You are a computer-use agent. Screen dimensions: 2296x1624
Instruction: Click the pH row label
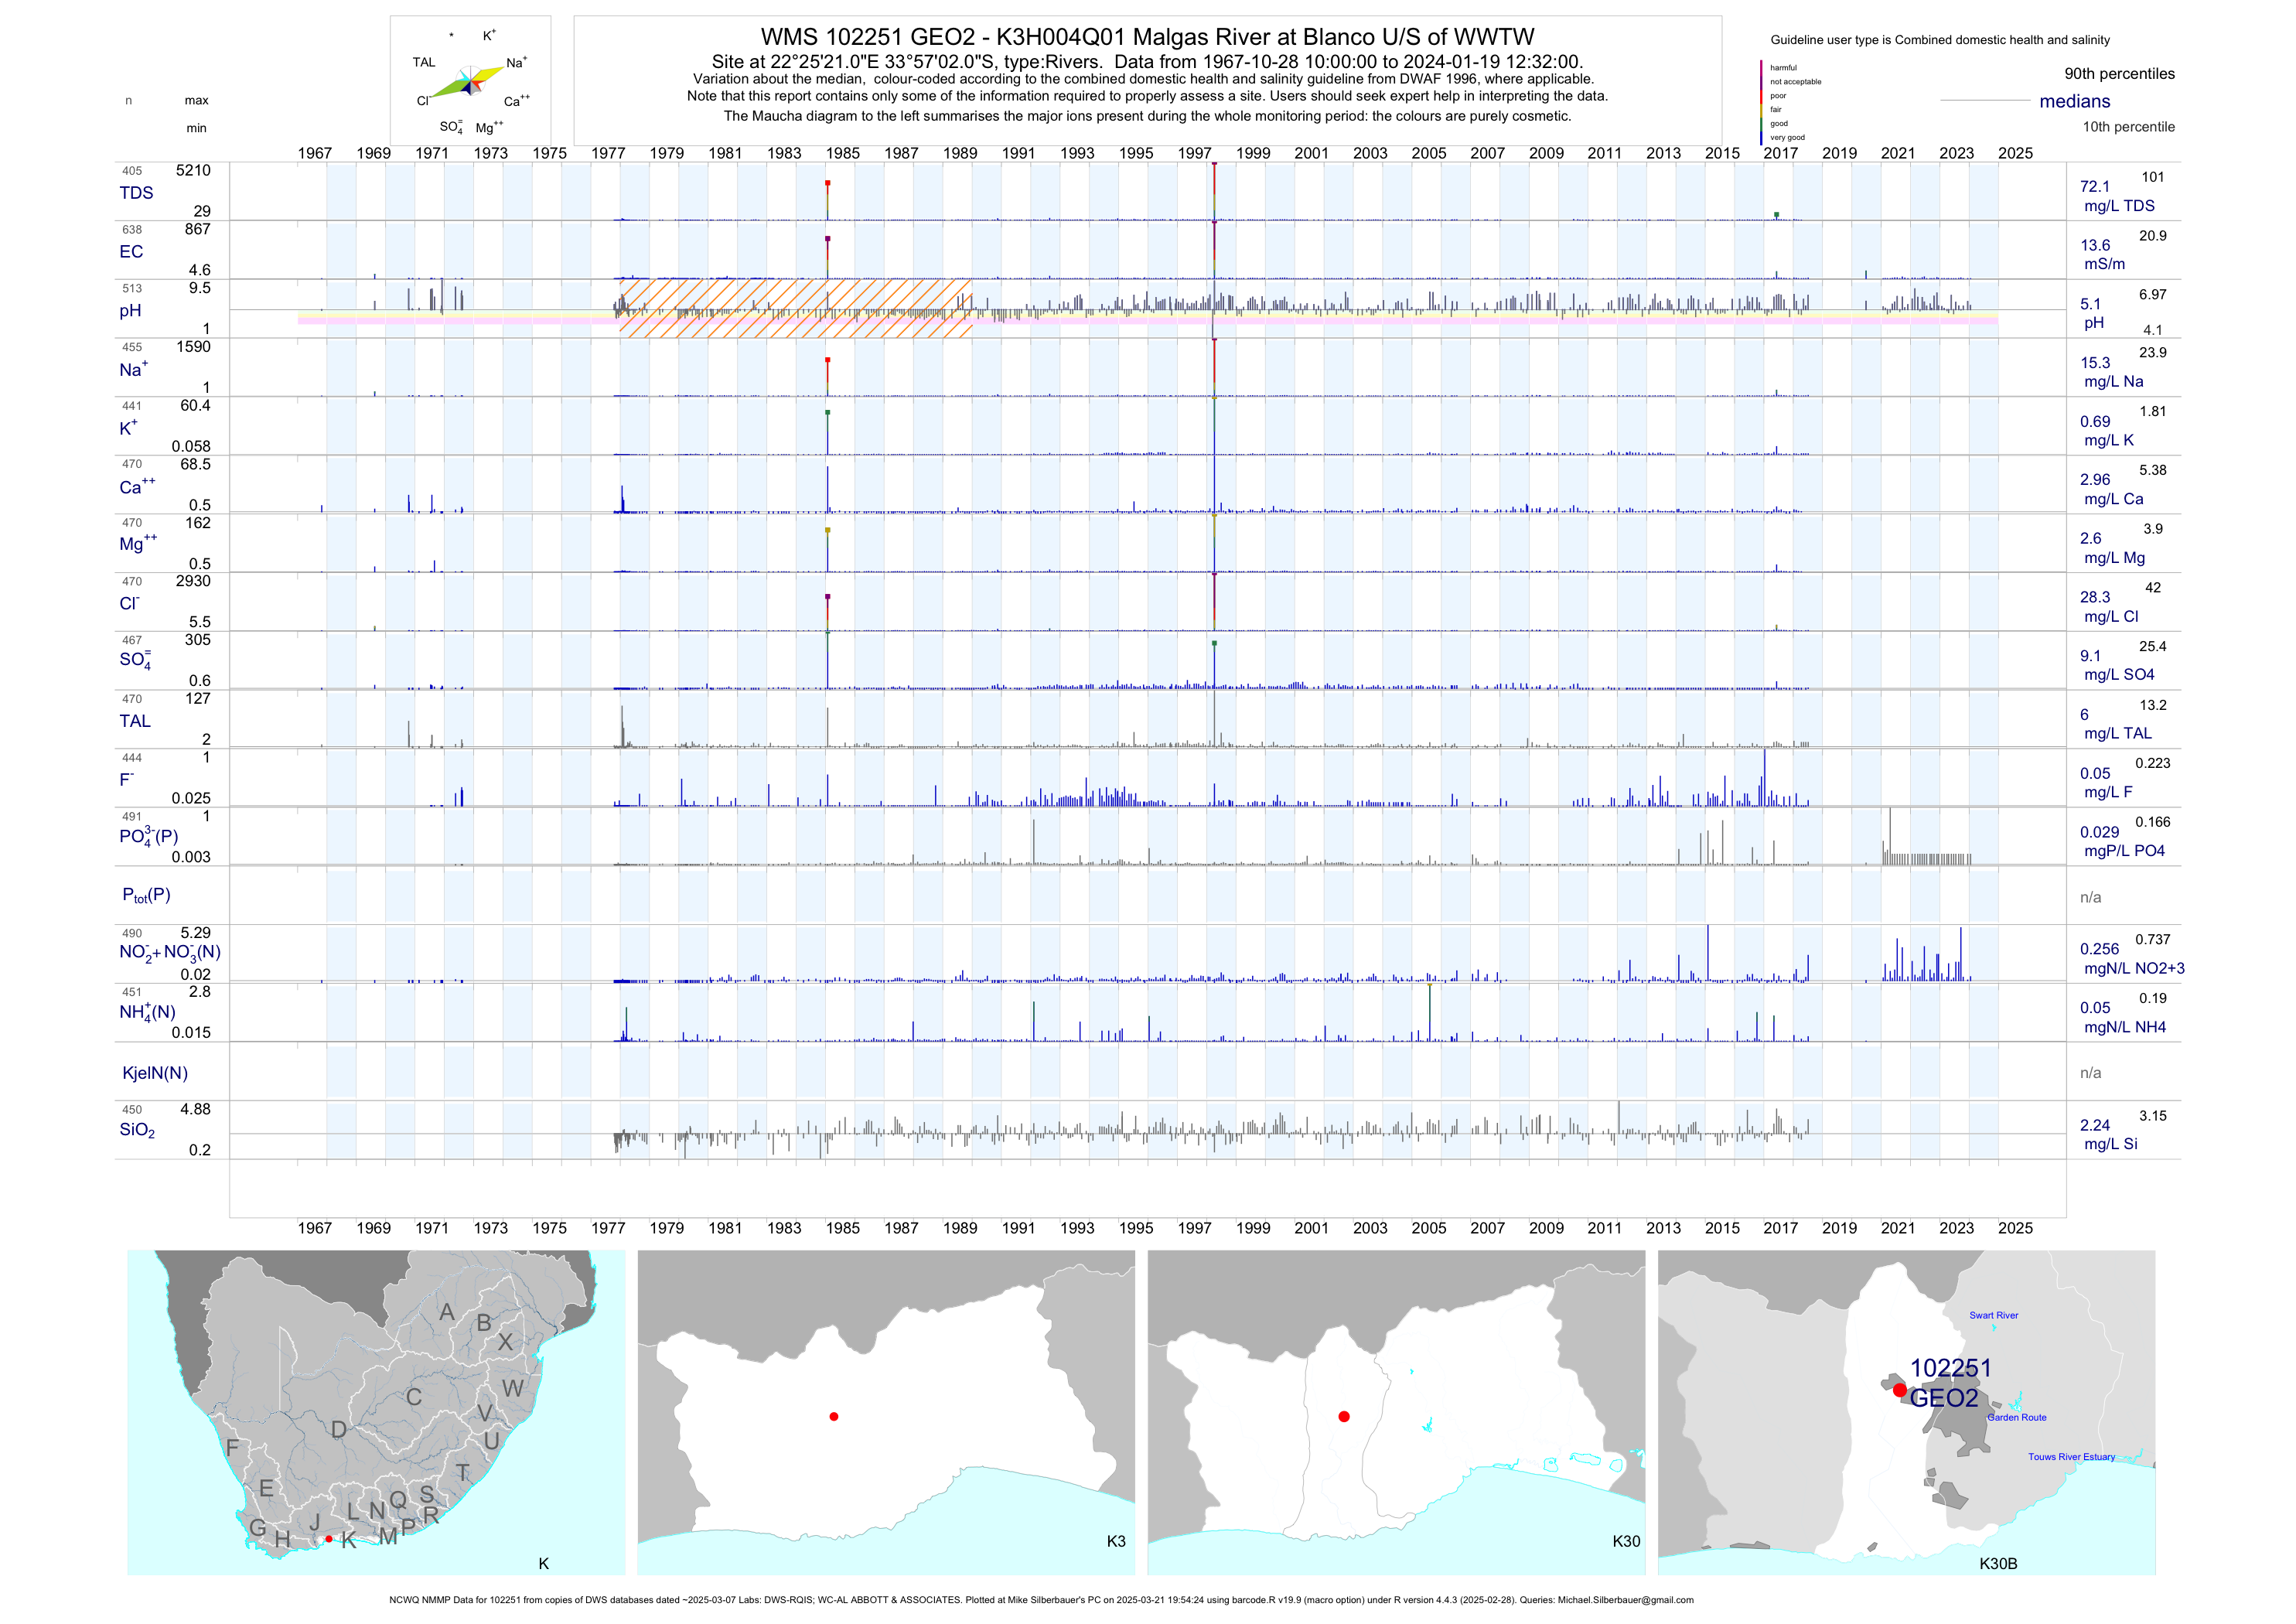pos(130,311)
